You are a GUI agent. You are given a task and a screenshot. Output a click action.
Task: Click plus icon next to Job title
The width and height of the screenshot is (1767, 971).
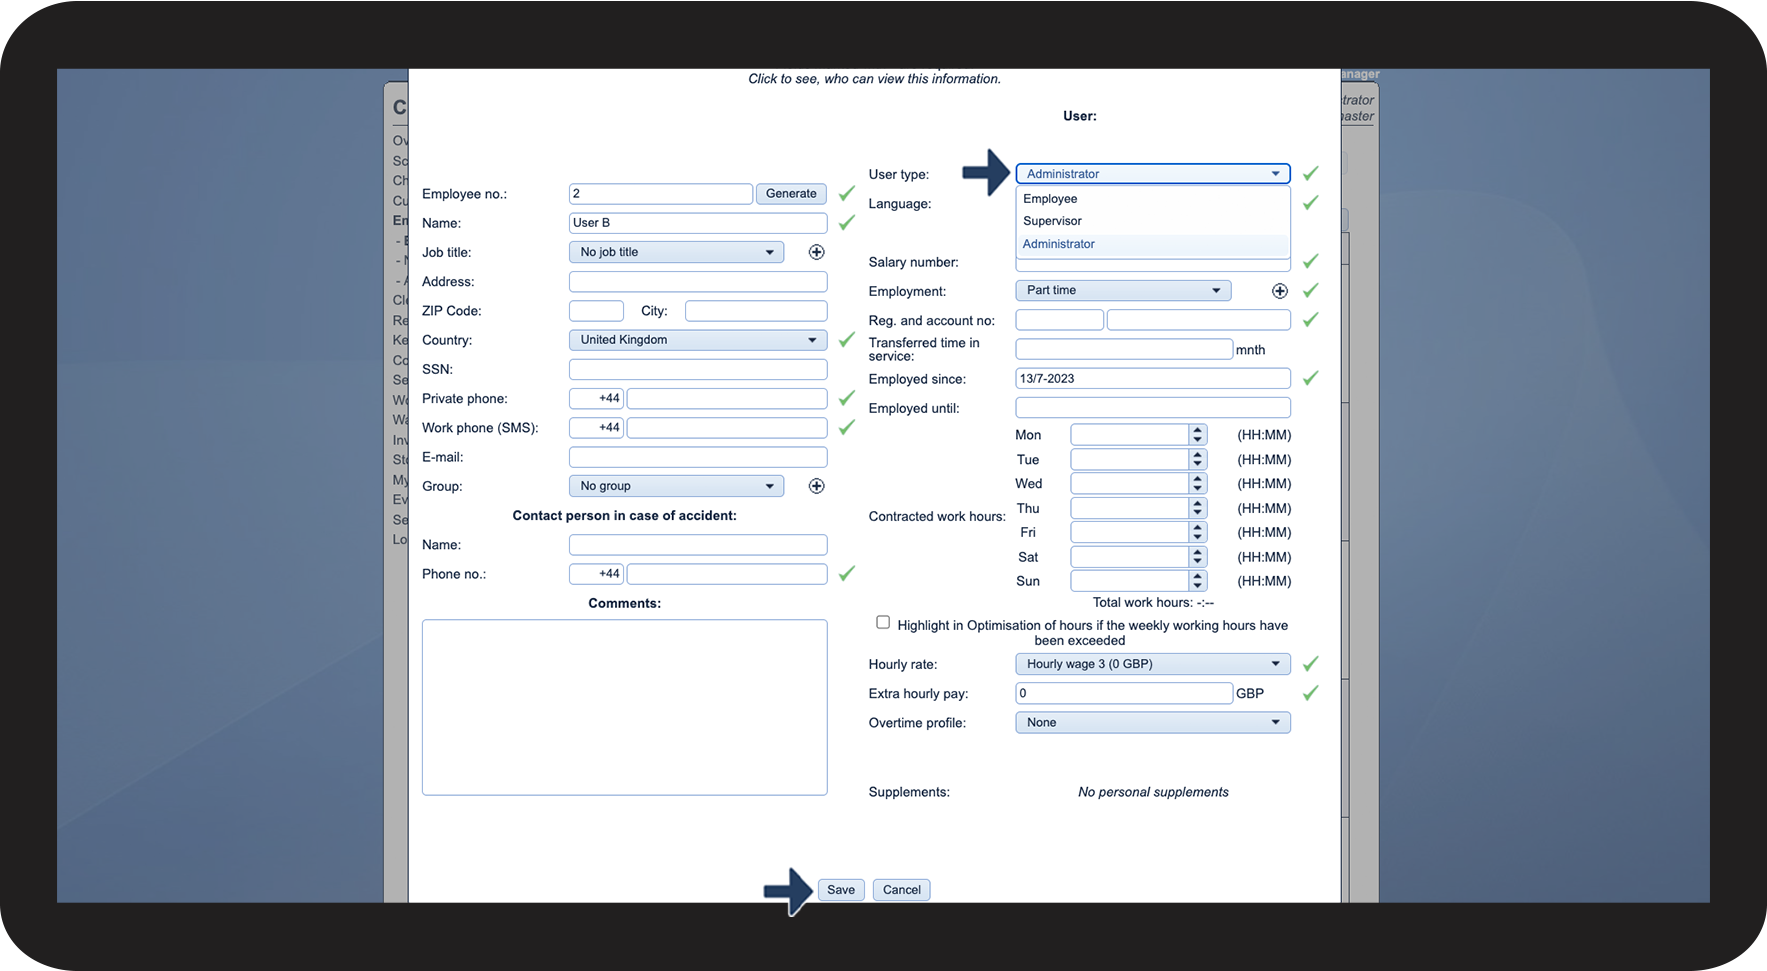pos(816,252)
